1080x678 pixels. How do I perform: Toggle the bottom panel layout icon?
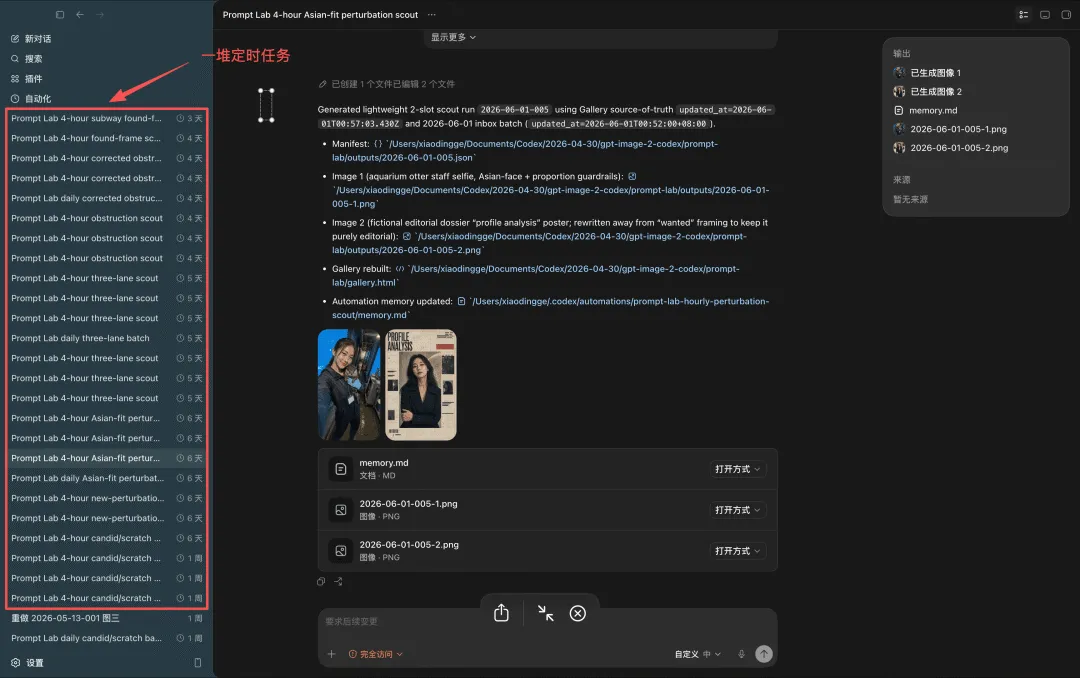pyautogui.click(x=1045, y=14)
